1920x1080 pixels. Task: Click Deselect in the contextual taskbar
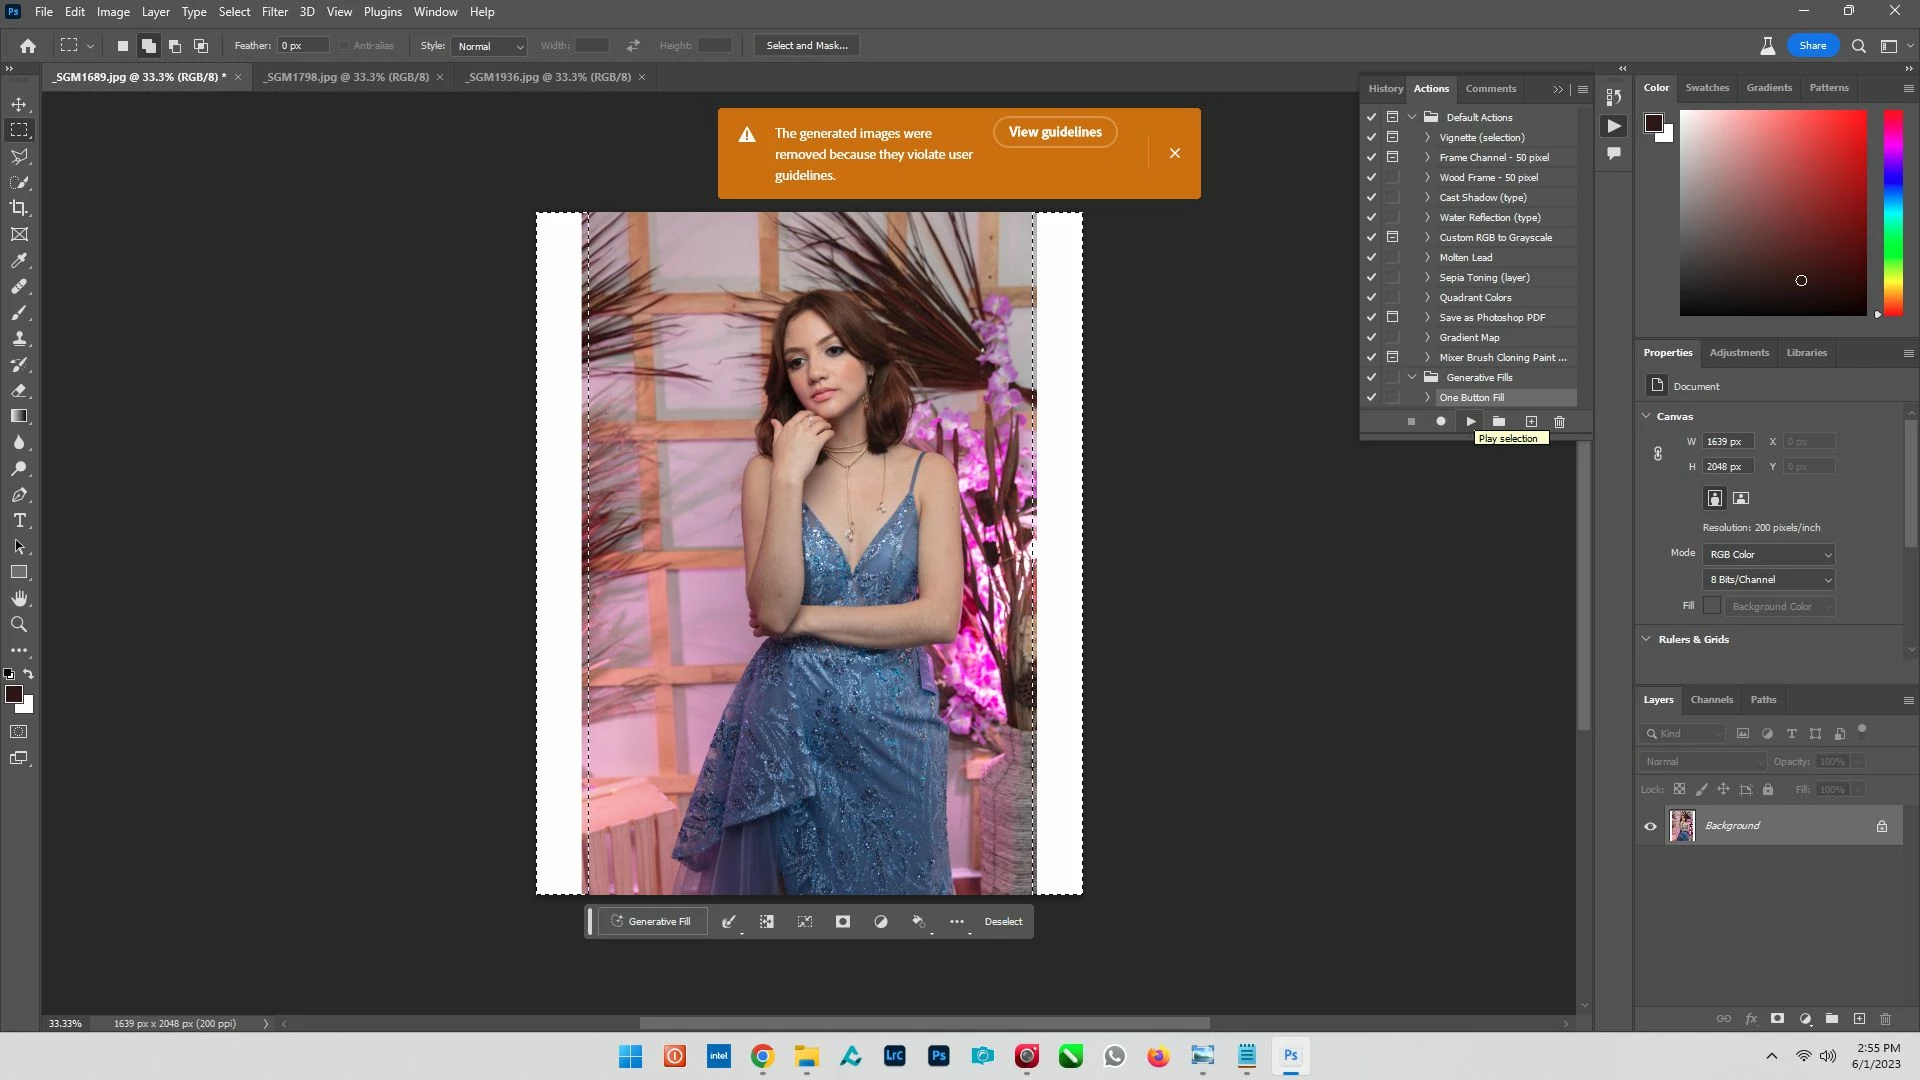point(1002,922)
